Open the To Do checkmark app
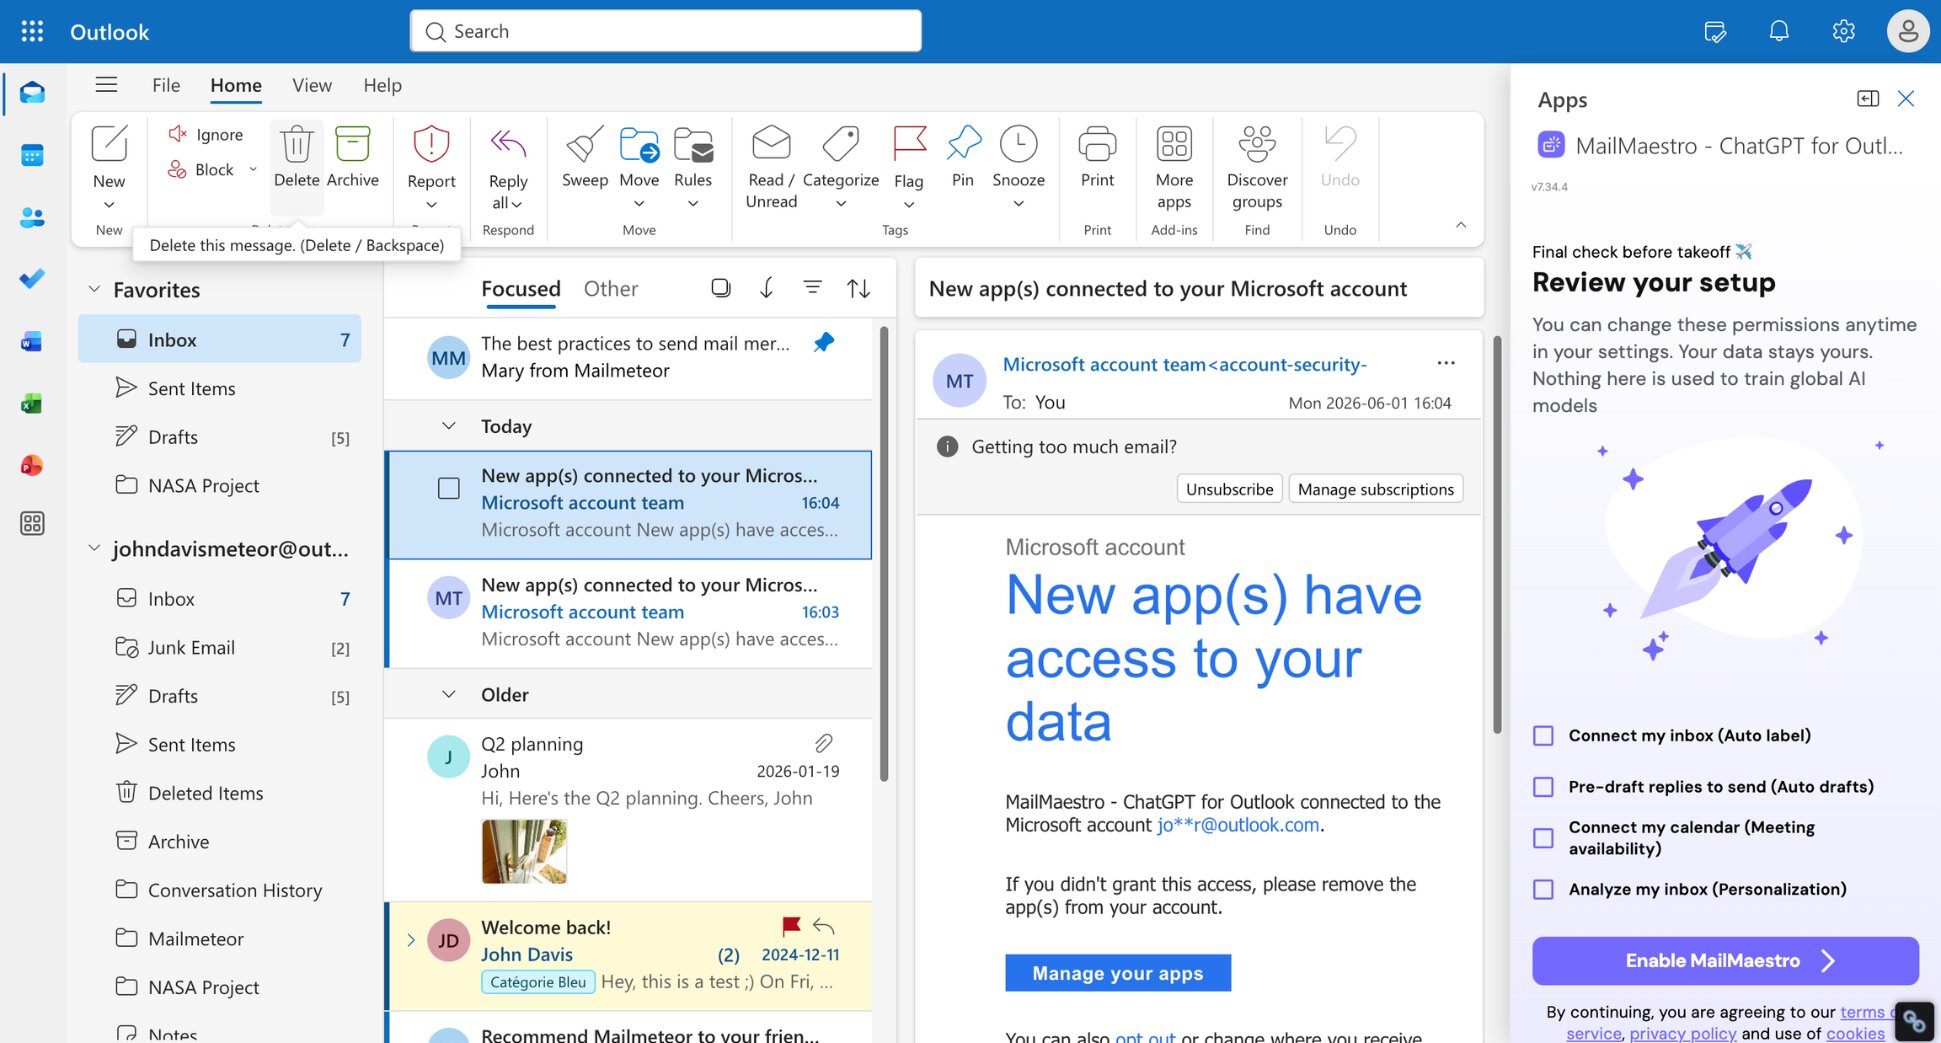Screen dimensions: 1941x1043 pos(32,279)
